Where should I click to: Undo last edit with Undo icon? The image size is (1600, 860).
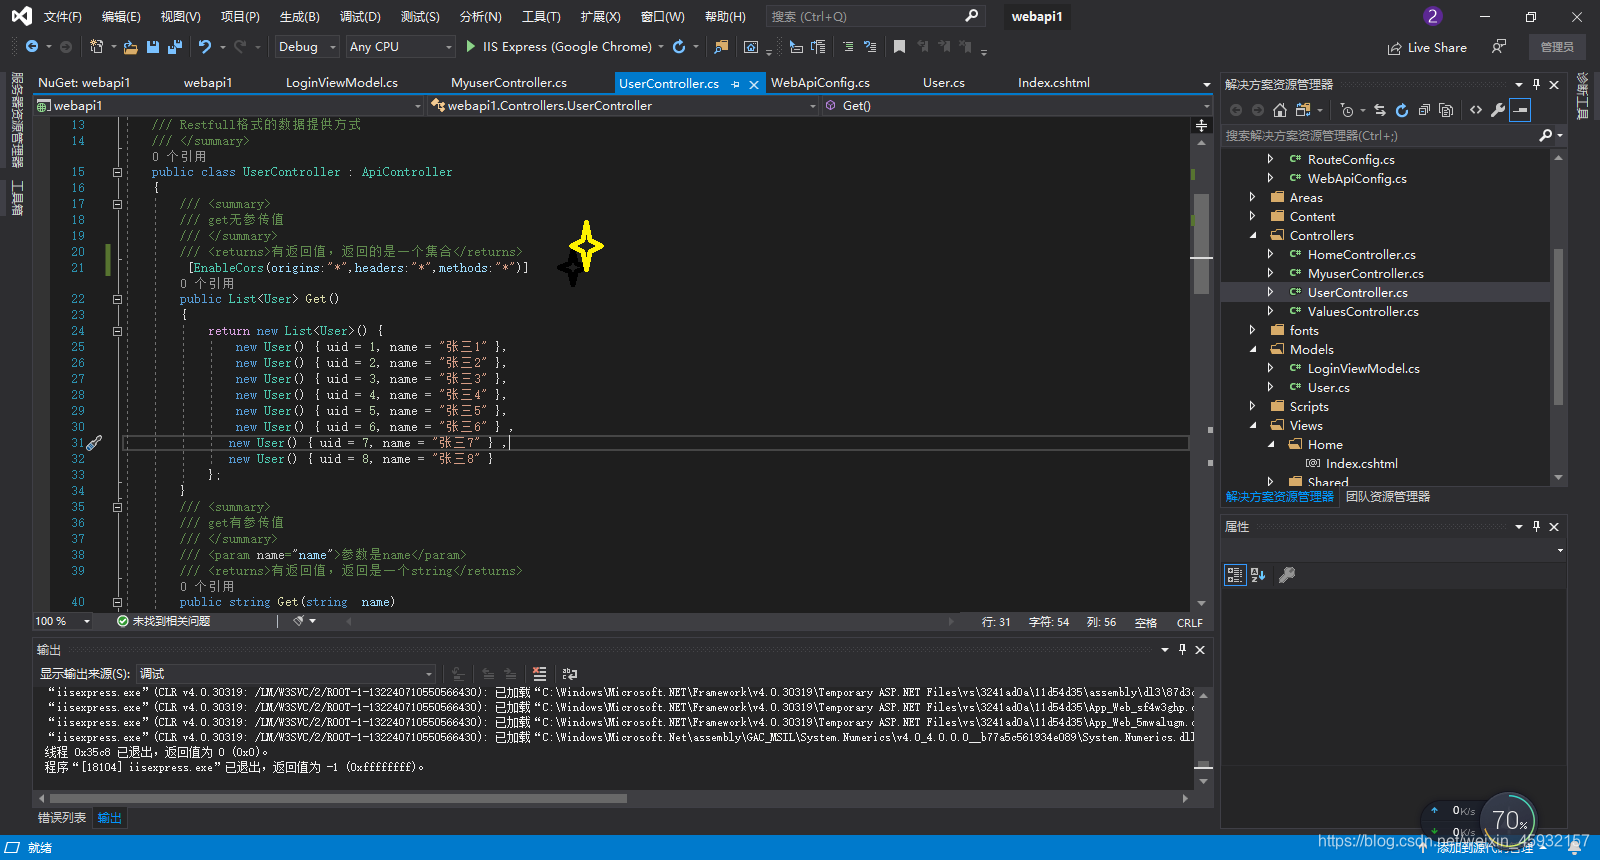coord(205,47)
